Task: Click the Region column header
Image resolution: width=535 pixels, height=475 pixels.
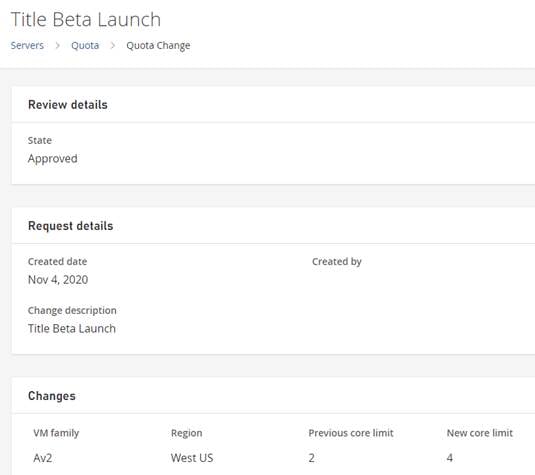Action: pos(187,433)
